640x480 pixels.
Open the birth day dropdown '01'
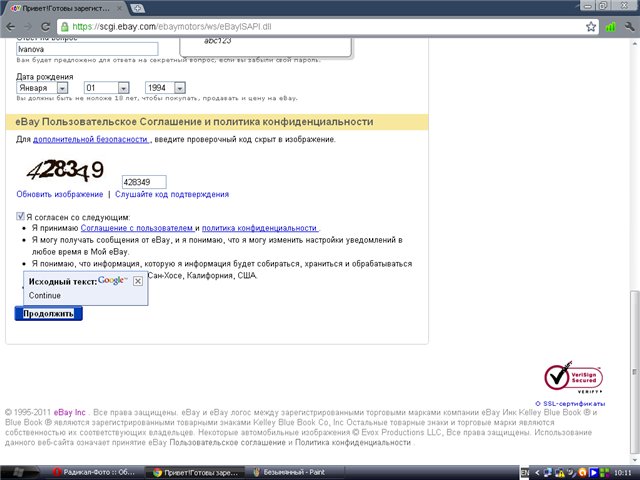pos(107,88)
